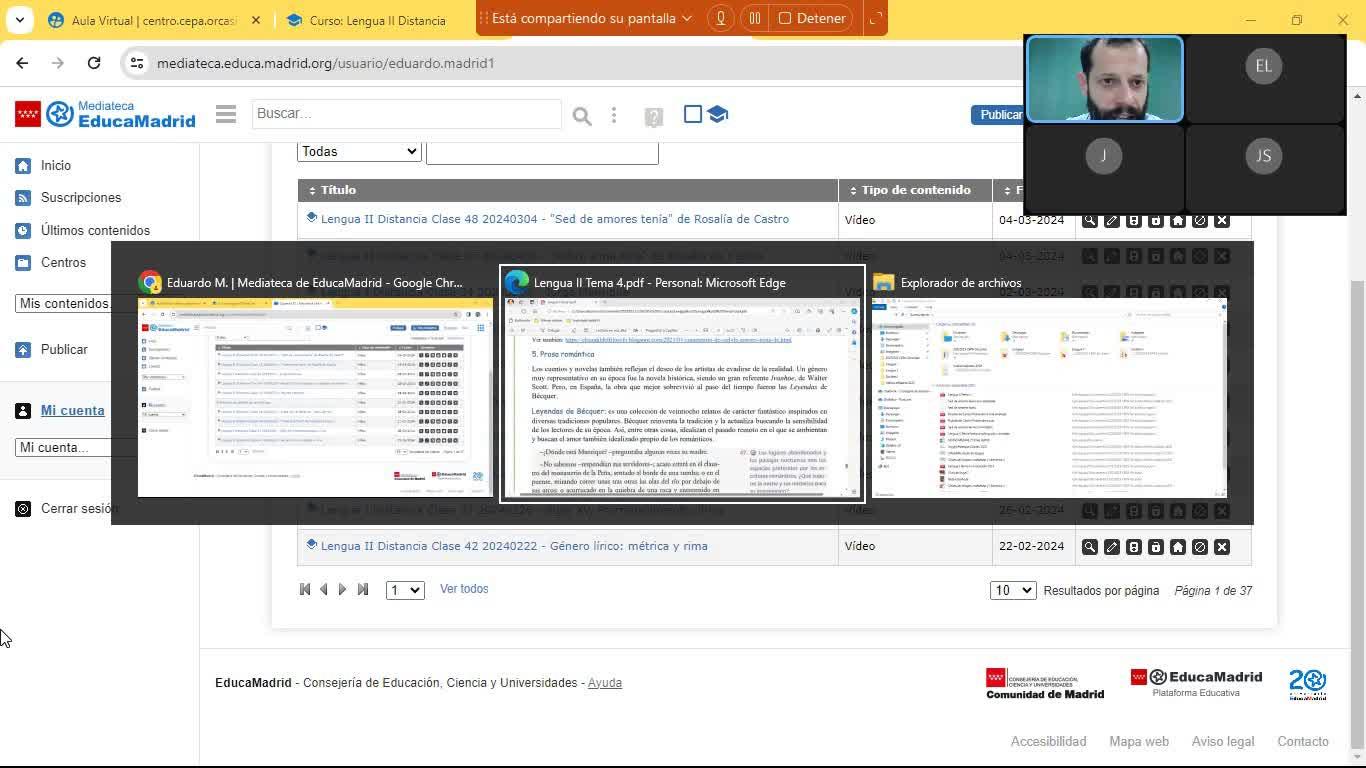Switch to Aula Virtual browser tab
The width and height of the screenshot is (1366, 768).
pyautogui.click(x=155, y=20)
